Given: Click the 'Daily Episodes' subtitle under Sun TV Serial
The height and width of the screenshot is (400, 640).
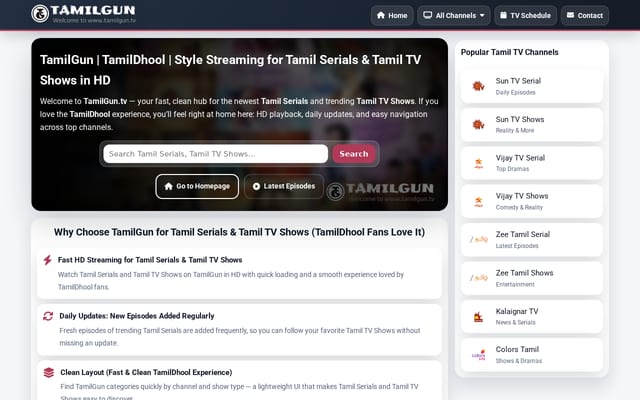Looking at the screenshot, I should [516, 93].
